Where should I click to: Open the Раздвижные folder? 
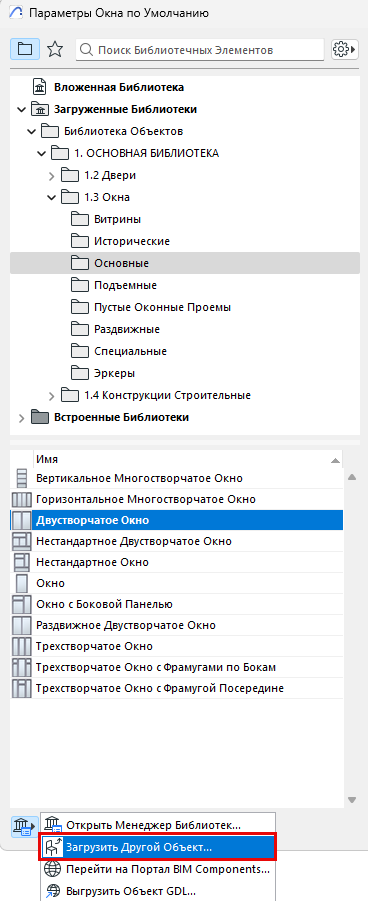[127, 329]
